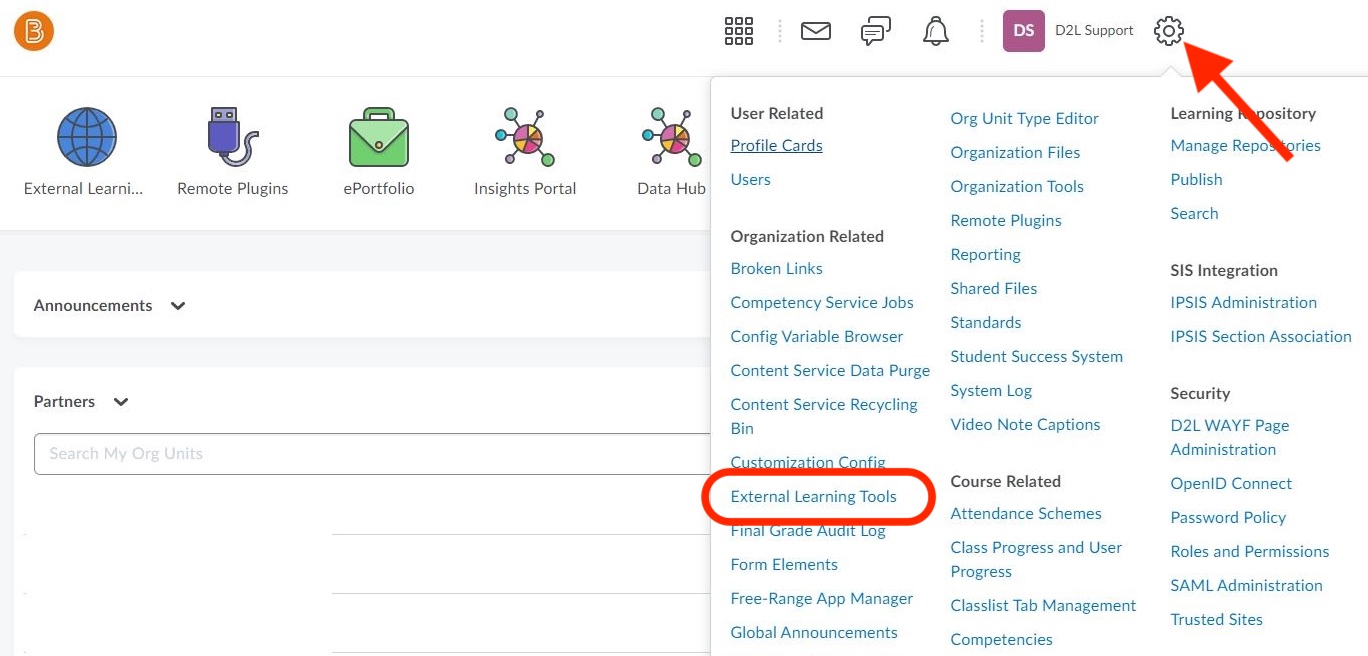Open Reporting link
The width and height of the screenshot is (1368, 656).
pyautogui.click(x=985, y=255)
